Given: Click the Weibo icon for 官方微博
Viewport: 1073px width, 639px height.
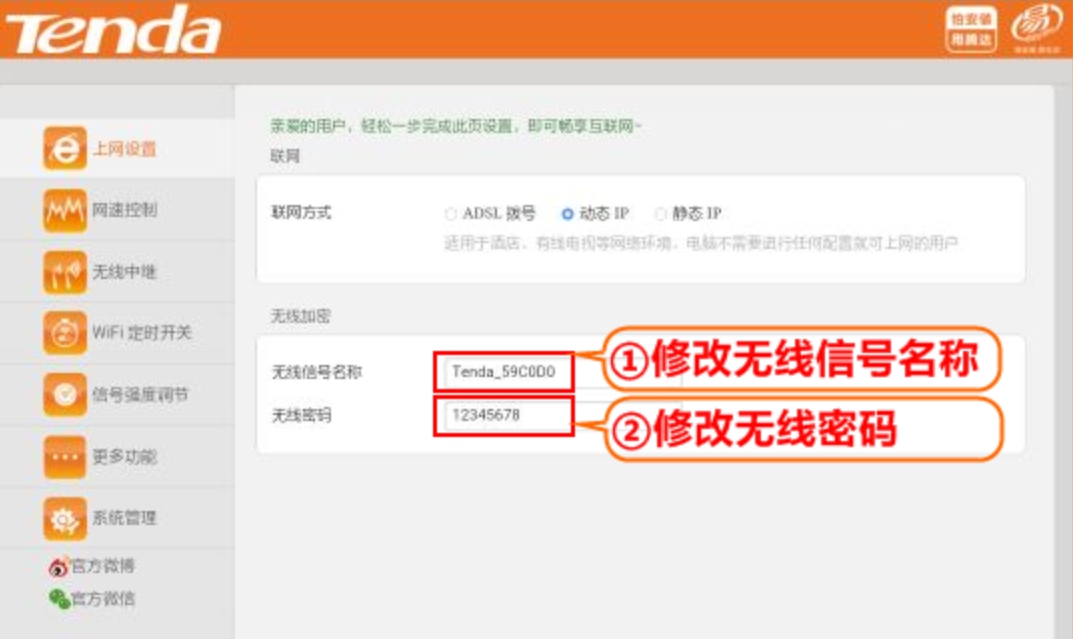Looking at the screenshot, I should pyautogui.click(x=59, y=566).
